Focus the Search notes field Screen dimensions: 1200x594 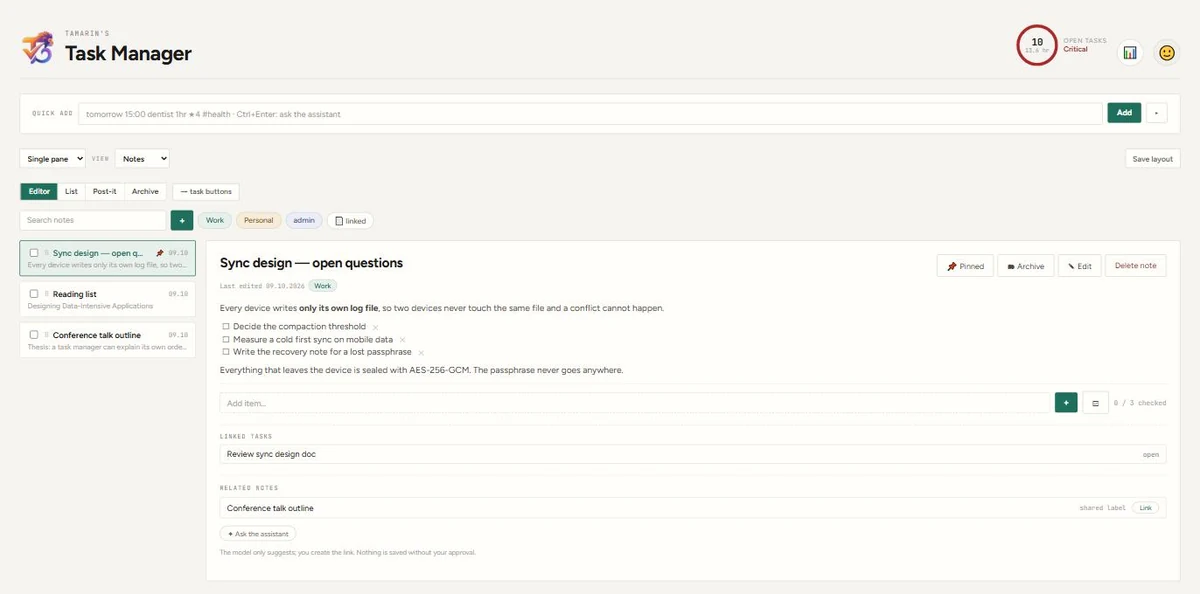point(93,220)
